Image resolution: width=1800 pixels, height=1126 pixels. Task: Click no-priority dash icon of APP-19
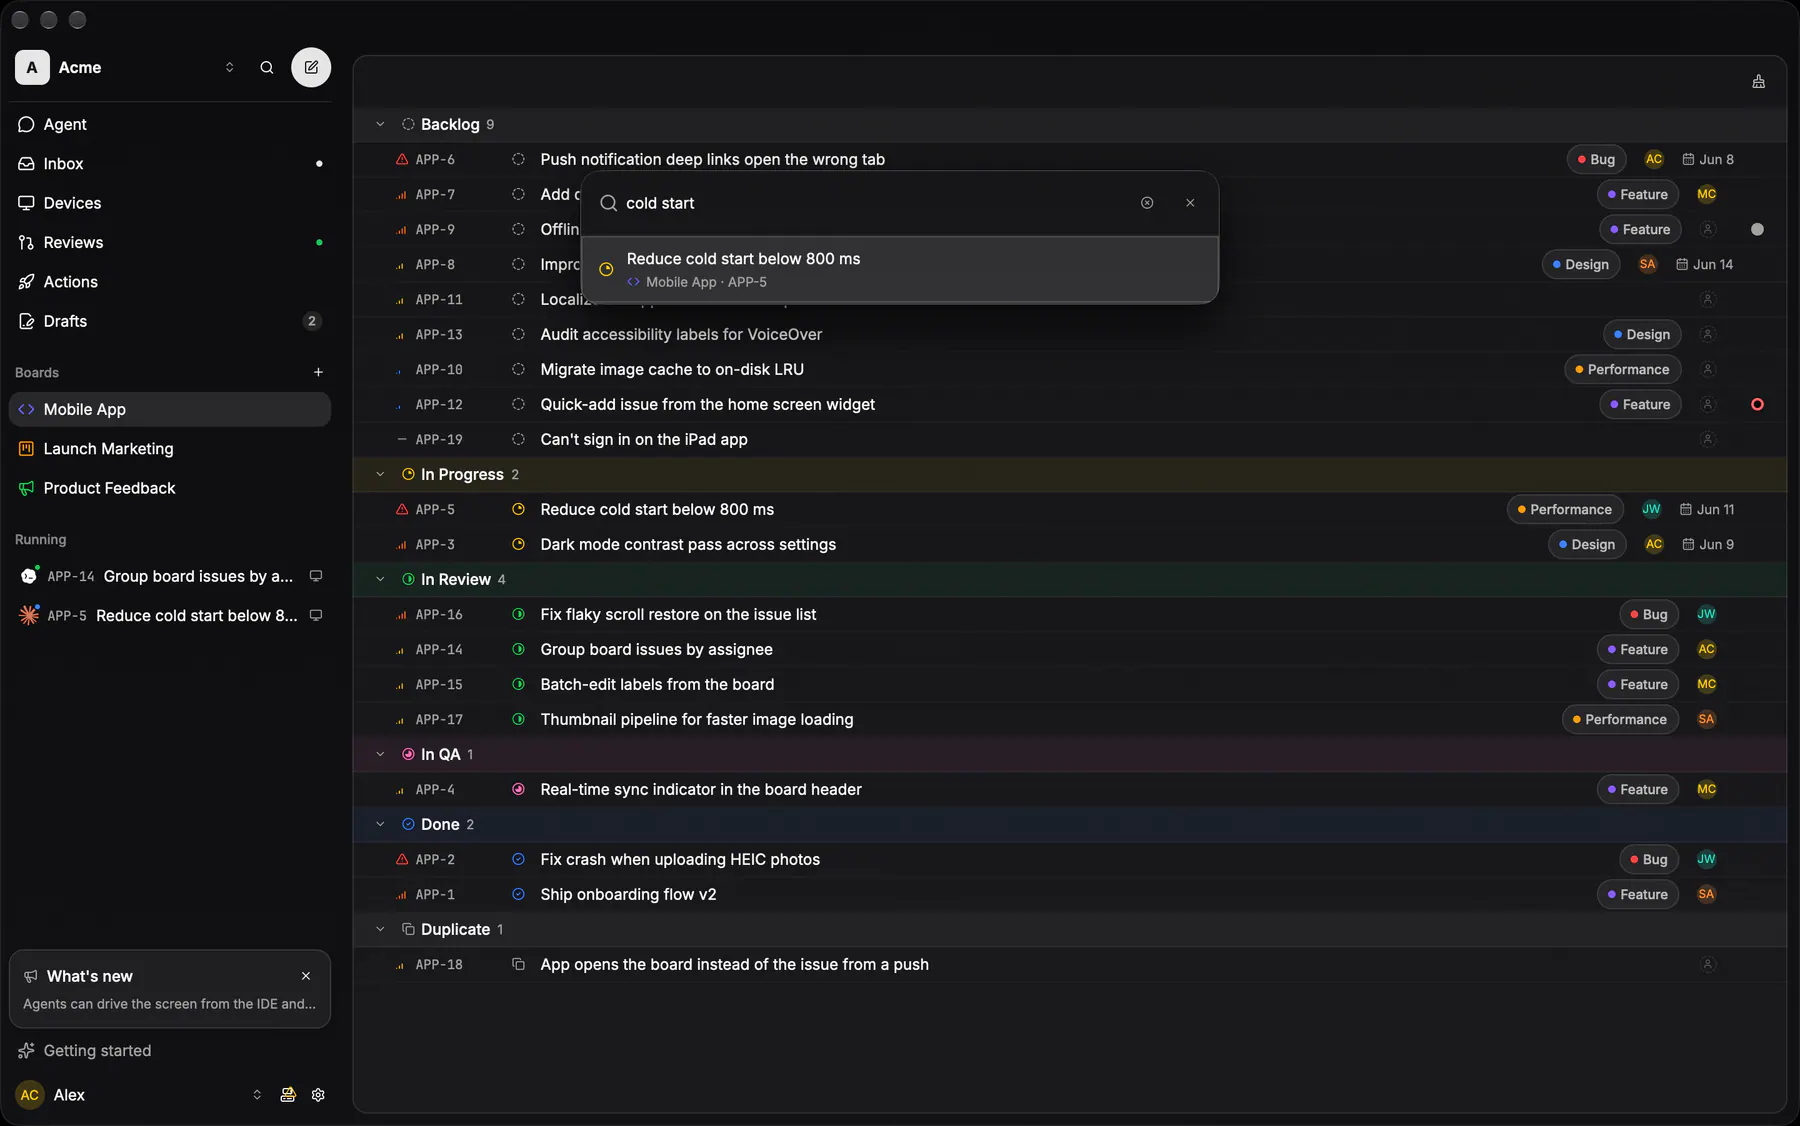402,439
